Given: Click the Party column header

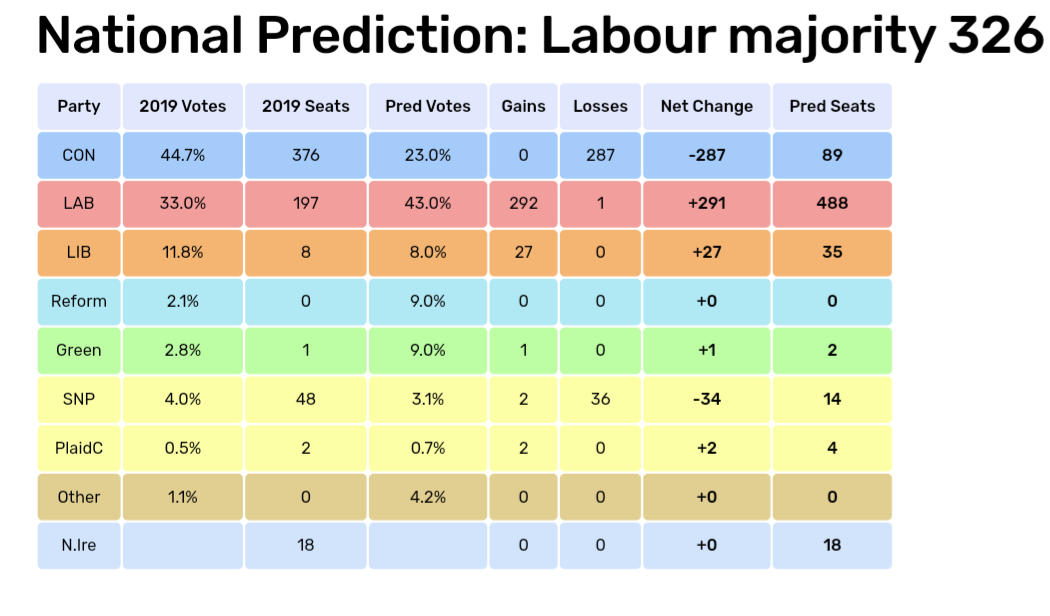Looking at the screenshot, I should (x=79, y=106).
